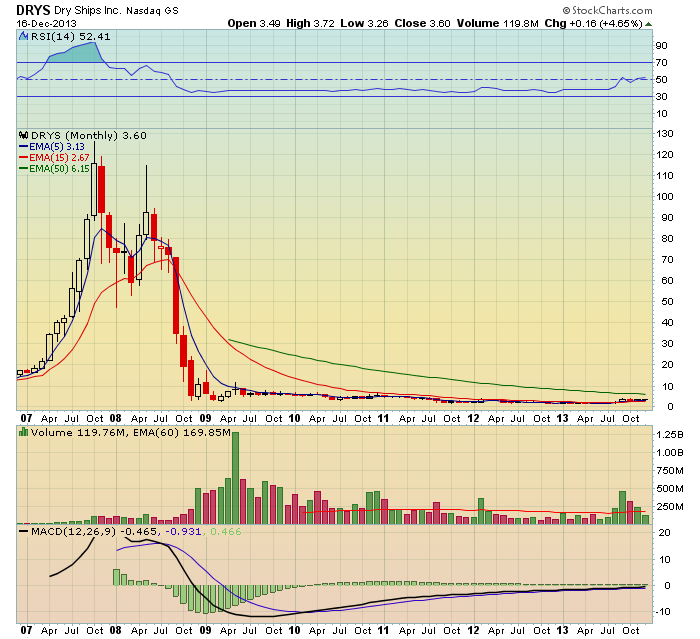Click the MACD(12,26,9) -0.465 label

pos(94,531)
